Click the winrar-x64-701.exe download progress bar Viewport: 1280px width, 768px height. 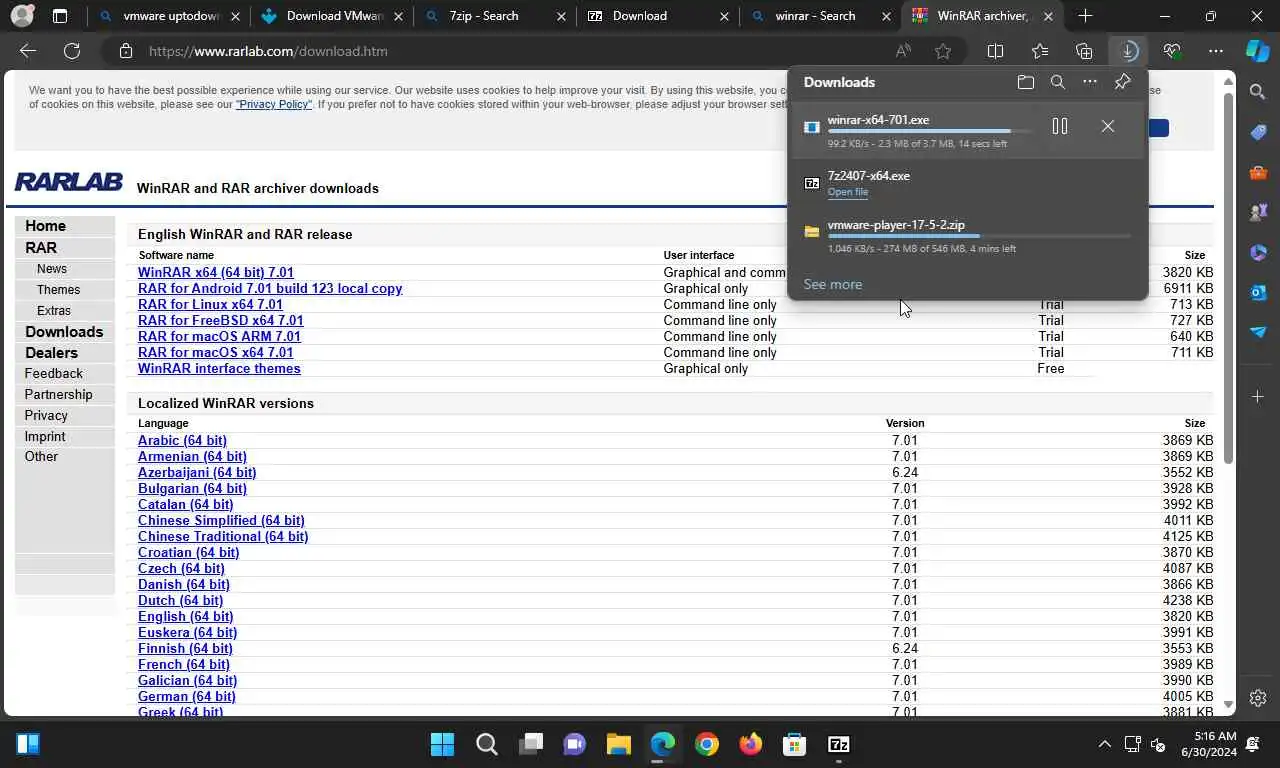click(x=930, y=131)
